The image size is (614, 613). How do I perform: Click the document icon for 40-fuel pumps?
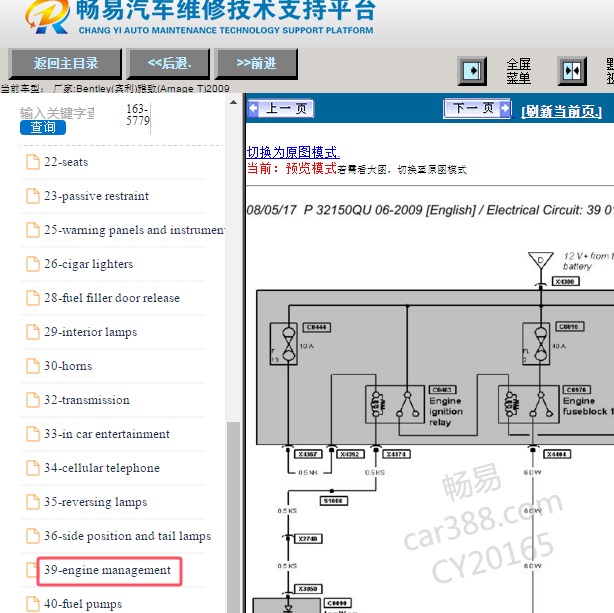33,604
